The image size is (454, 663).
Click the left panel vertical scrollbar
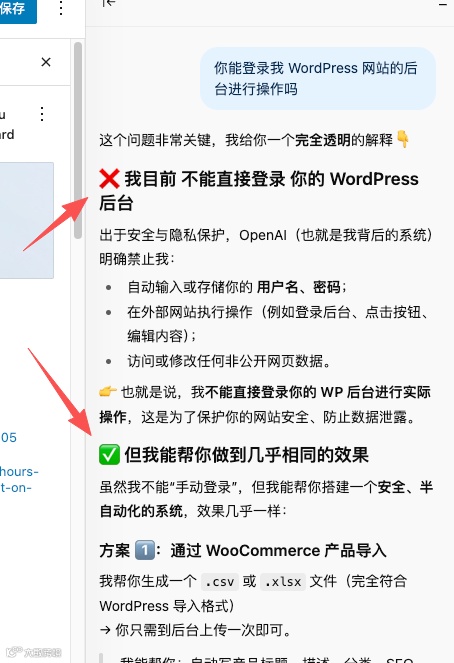78,140
